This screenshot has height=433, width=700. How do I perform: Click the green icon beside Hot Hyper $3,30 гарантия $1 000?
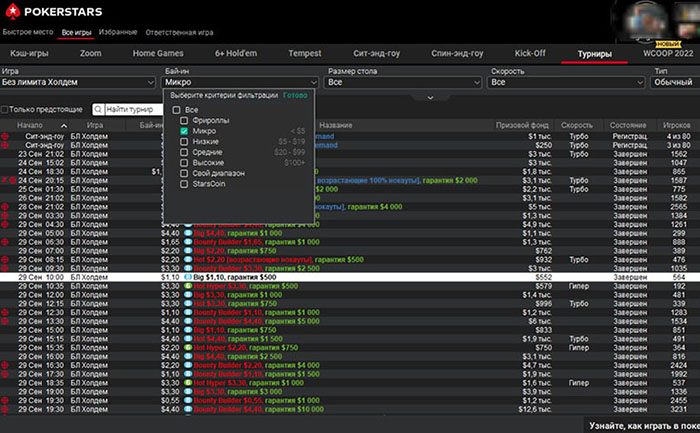click(188, 383)
